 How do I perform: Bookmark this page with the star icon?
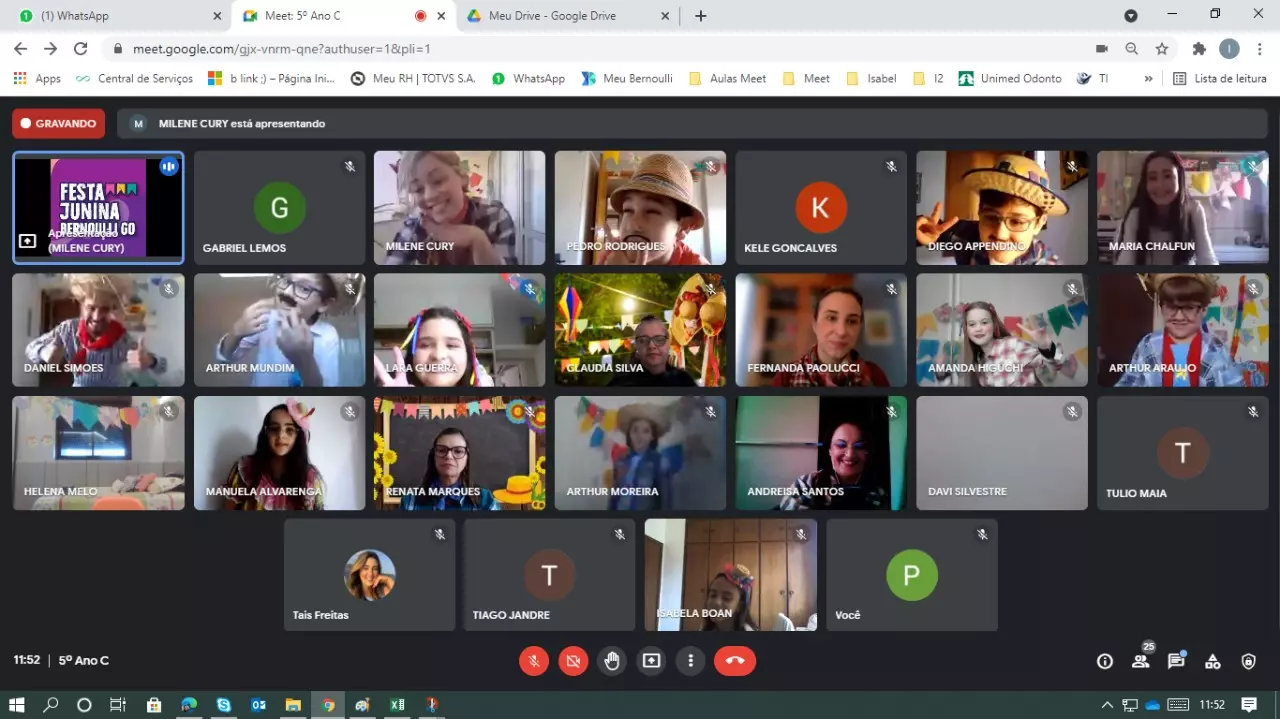coord(1162,49)
